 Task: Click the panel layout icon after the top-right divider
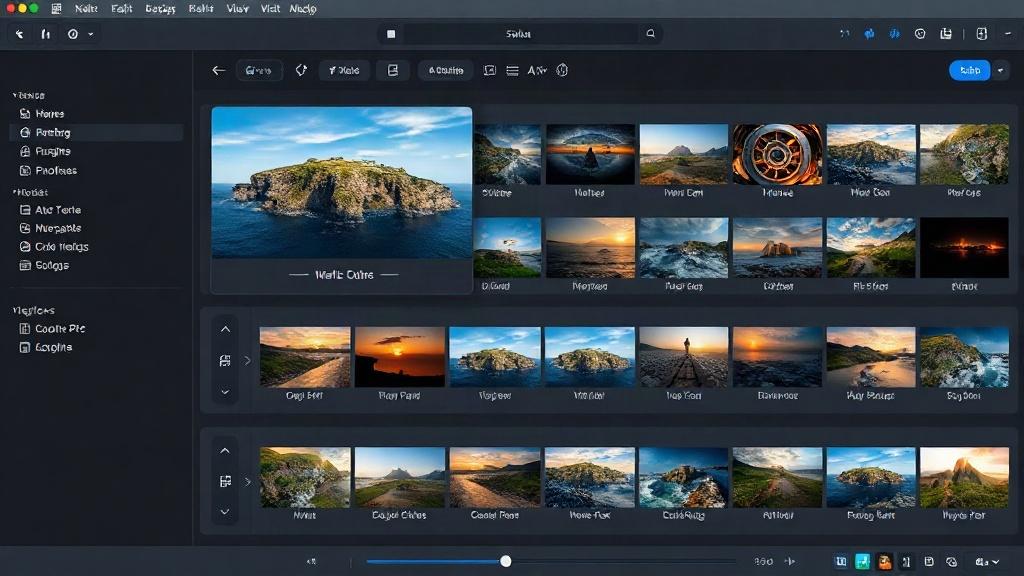click(982, 34)
